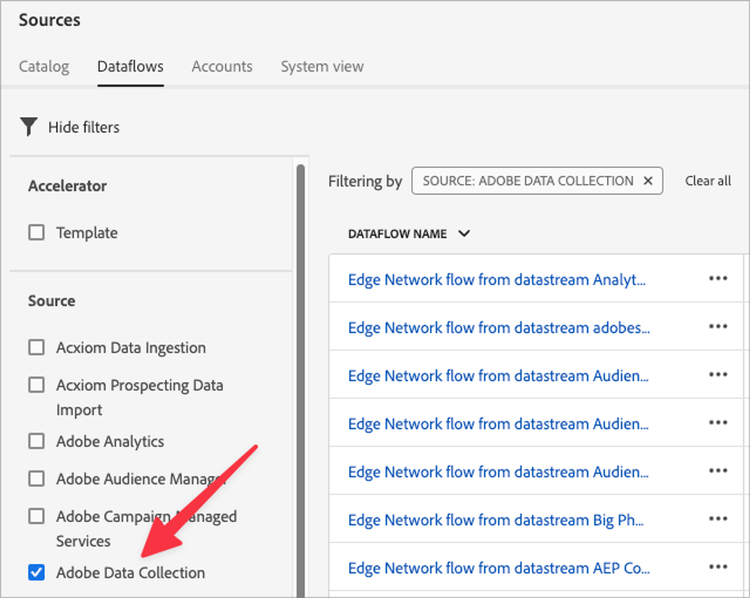750x598 pixels.
Task: Click the funnel filter icon
Action: pyautogui.click(x=29, y=127)
